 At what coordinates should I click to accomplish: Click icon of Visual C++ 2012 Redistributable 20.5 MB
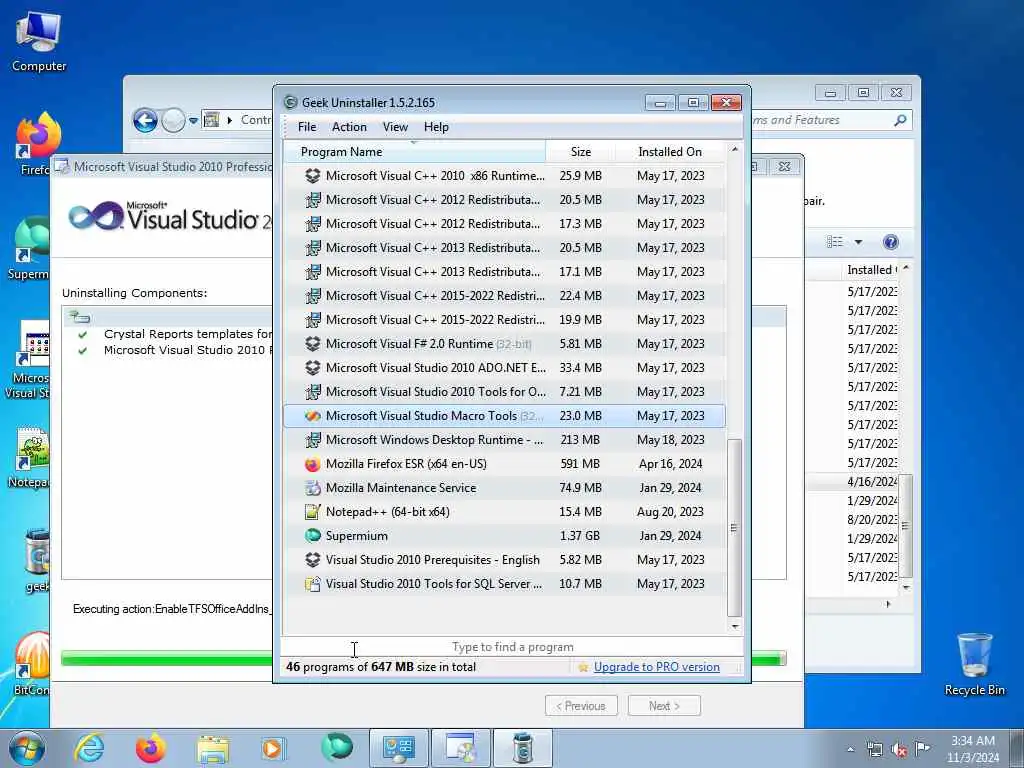point(313,200)
